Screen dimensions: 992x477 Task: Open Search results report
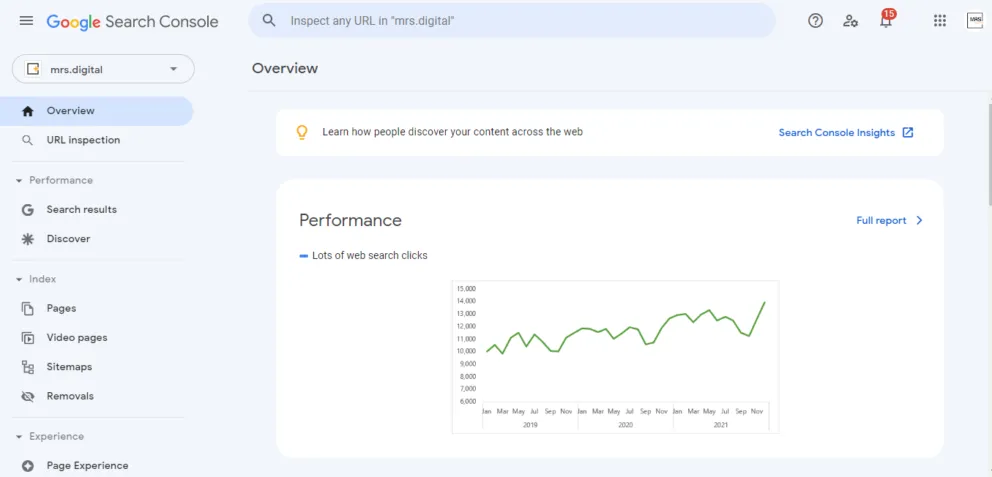[81, 210]
